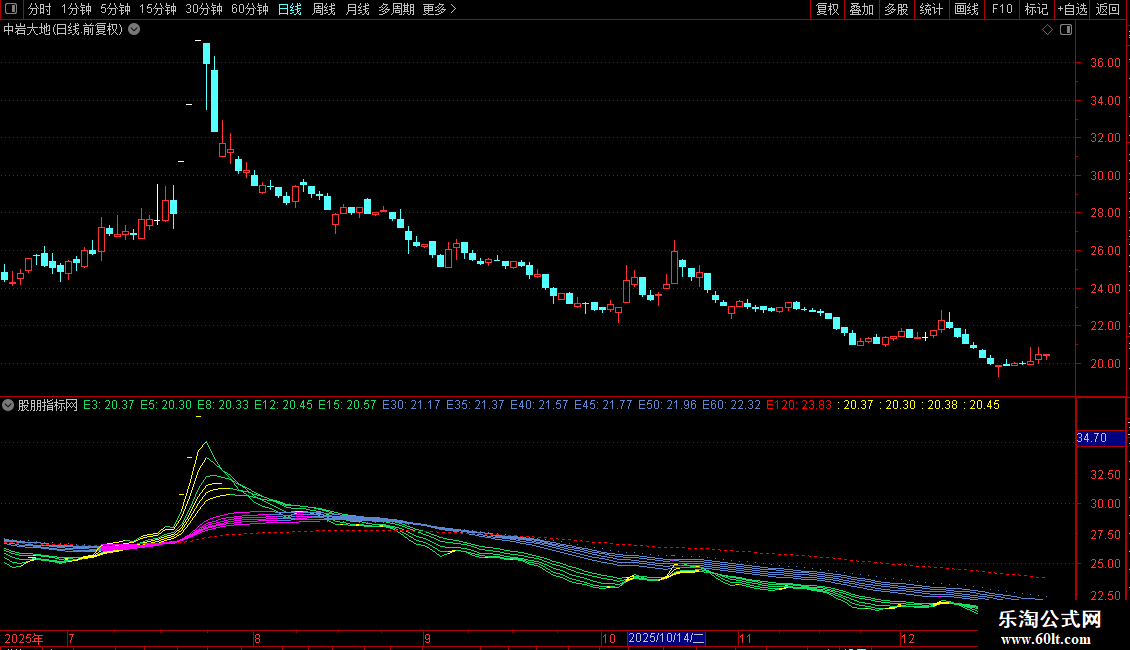The height and width of the screenshot is (650, 1130).
Task: Activate the 画线 drawing tool
Action: click(x=966, y=9)
